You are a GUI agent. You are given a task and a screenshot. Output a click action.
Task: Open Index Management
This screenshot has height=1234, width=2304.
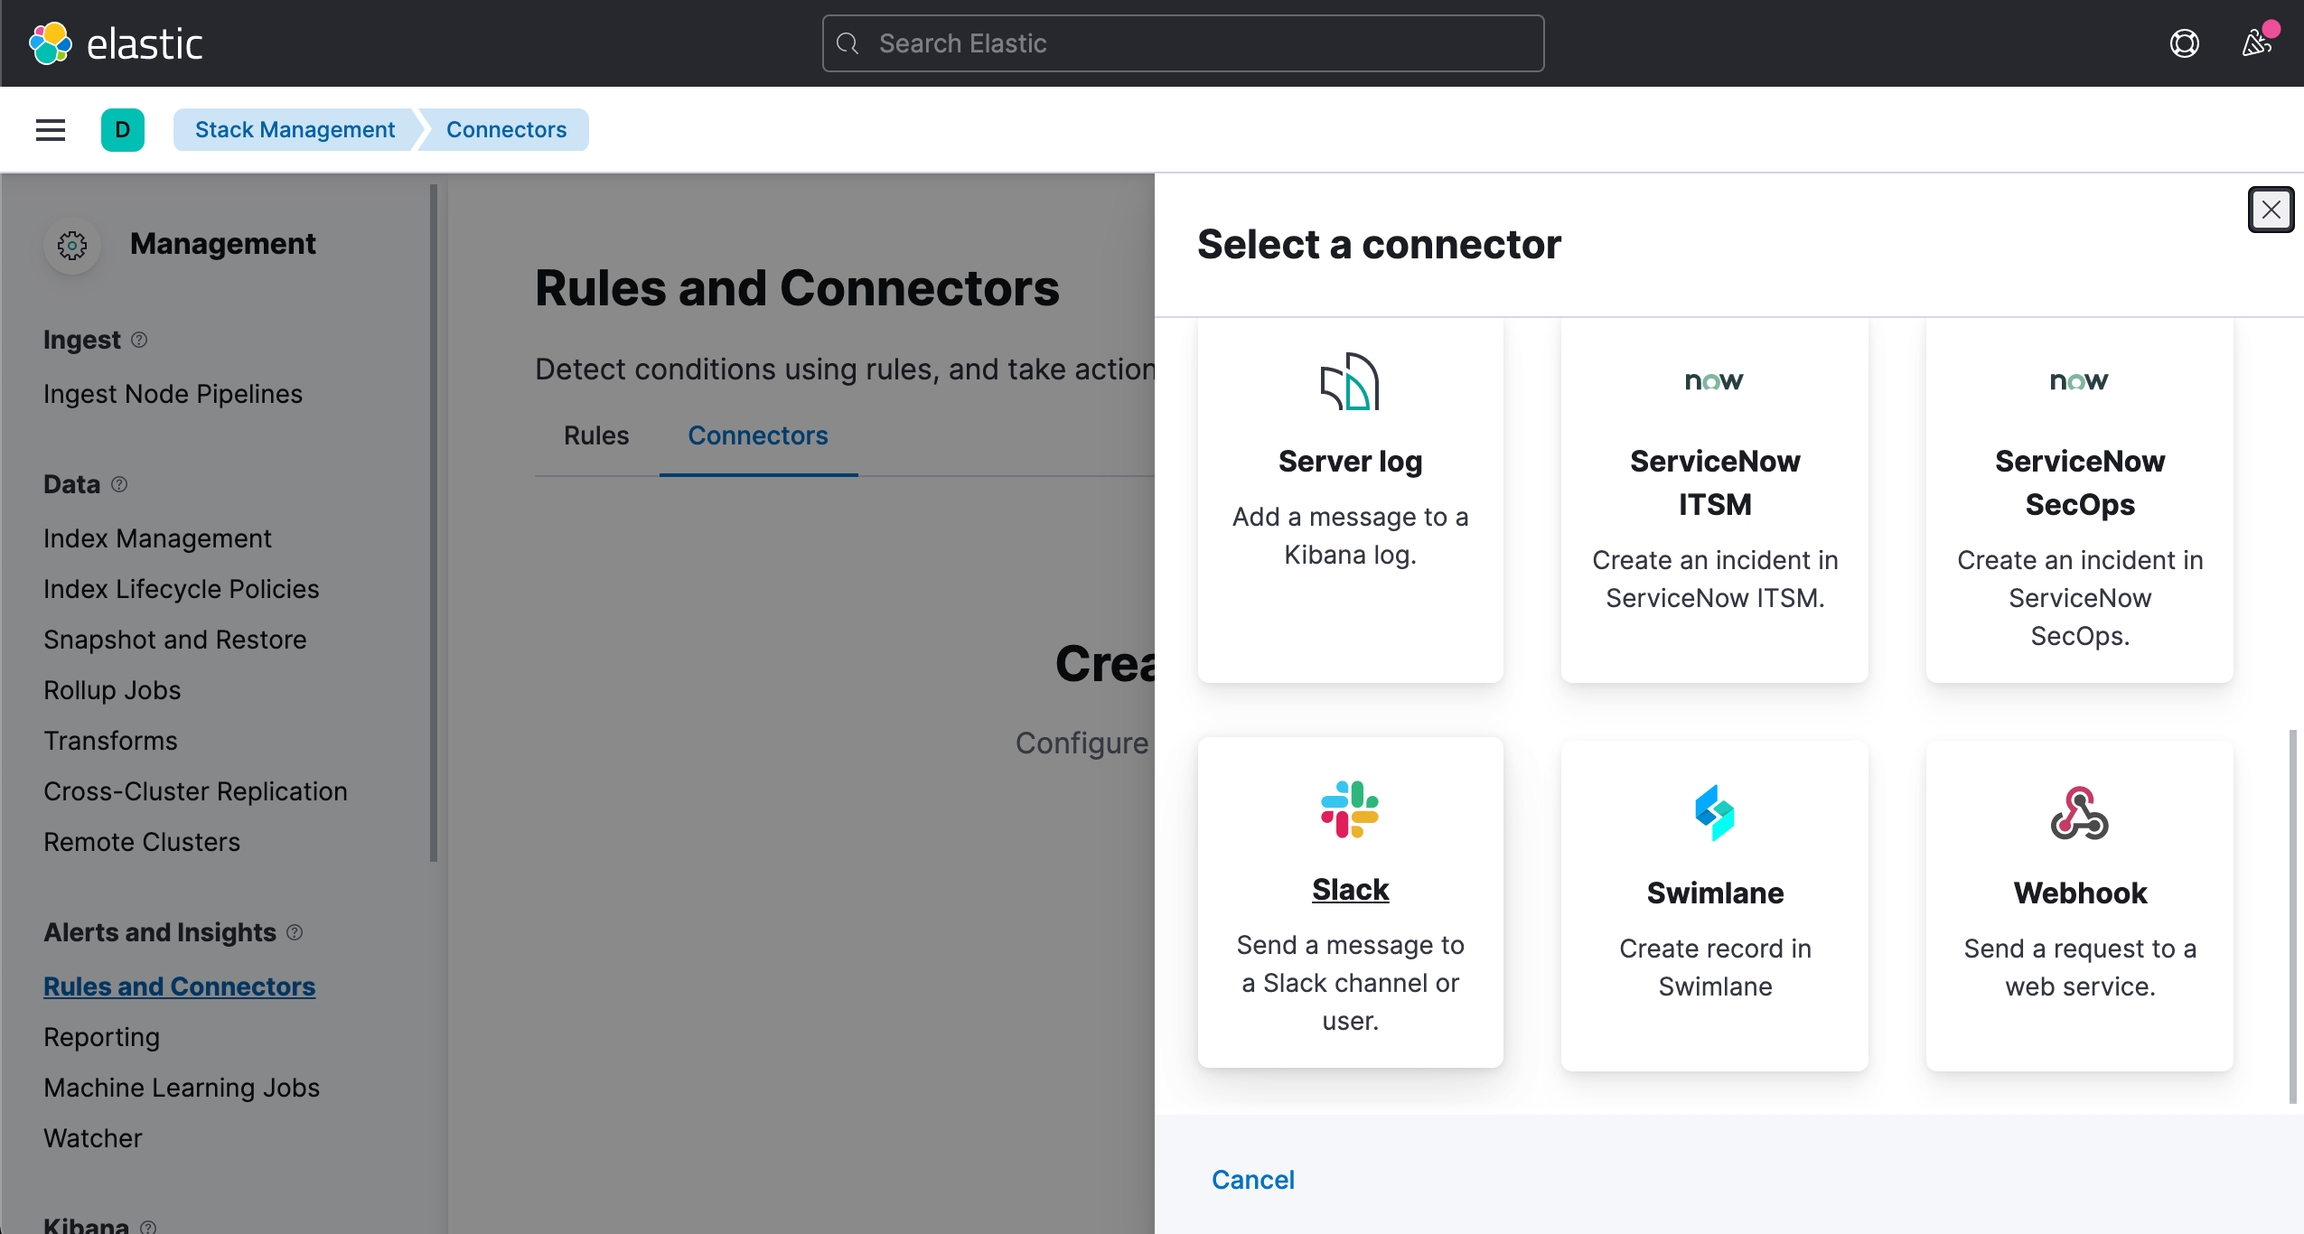(157, 538)
